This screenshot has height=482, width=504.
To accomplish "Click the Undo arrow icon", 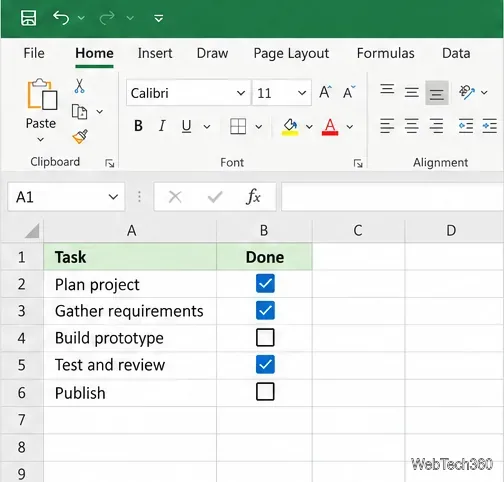I will coord(61,18).
